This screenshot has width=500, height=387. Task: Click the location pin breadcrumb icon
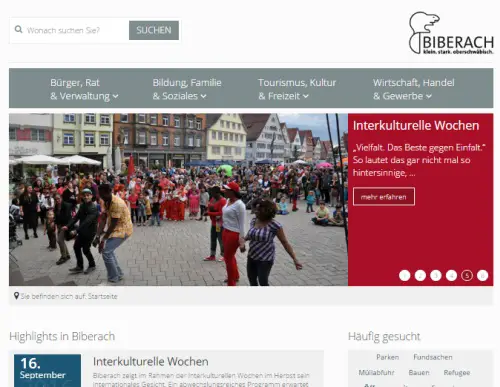pos(16,296)
